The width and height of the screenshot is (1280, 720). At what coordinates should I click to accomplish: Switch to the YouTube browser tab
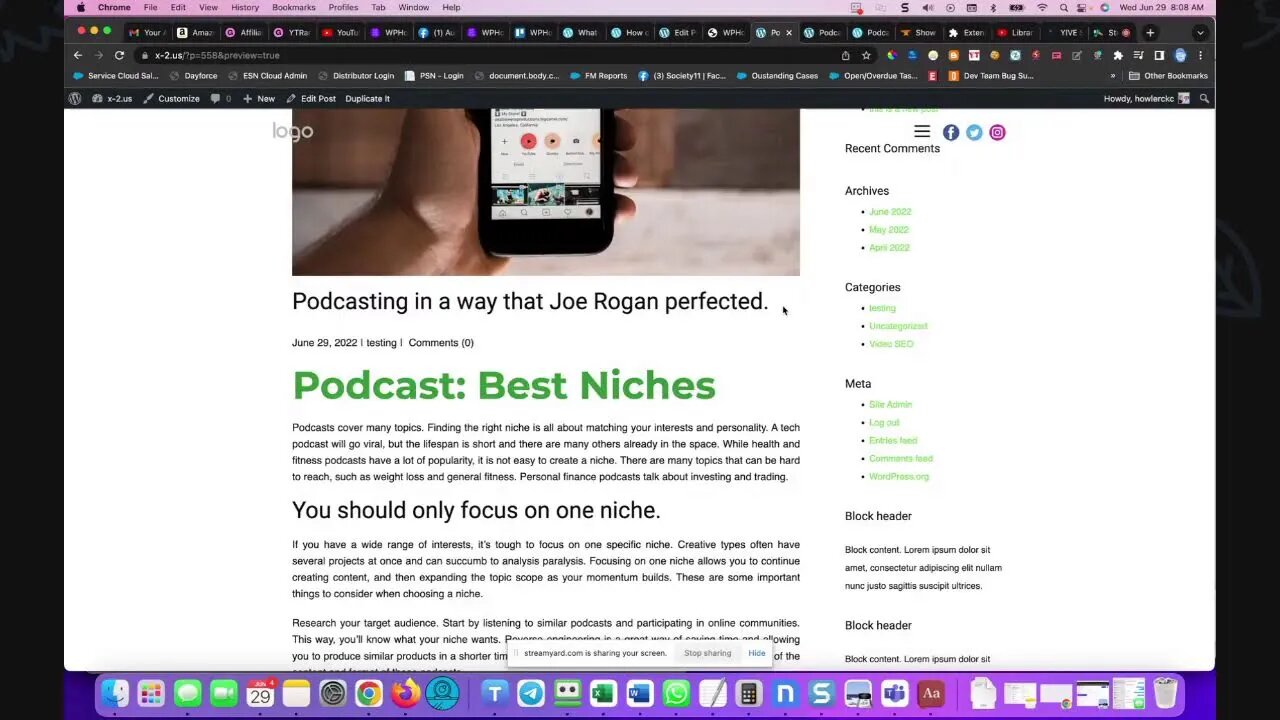341,32
